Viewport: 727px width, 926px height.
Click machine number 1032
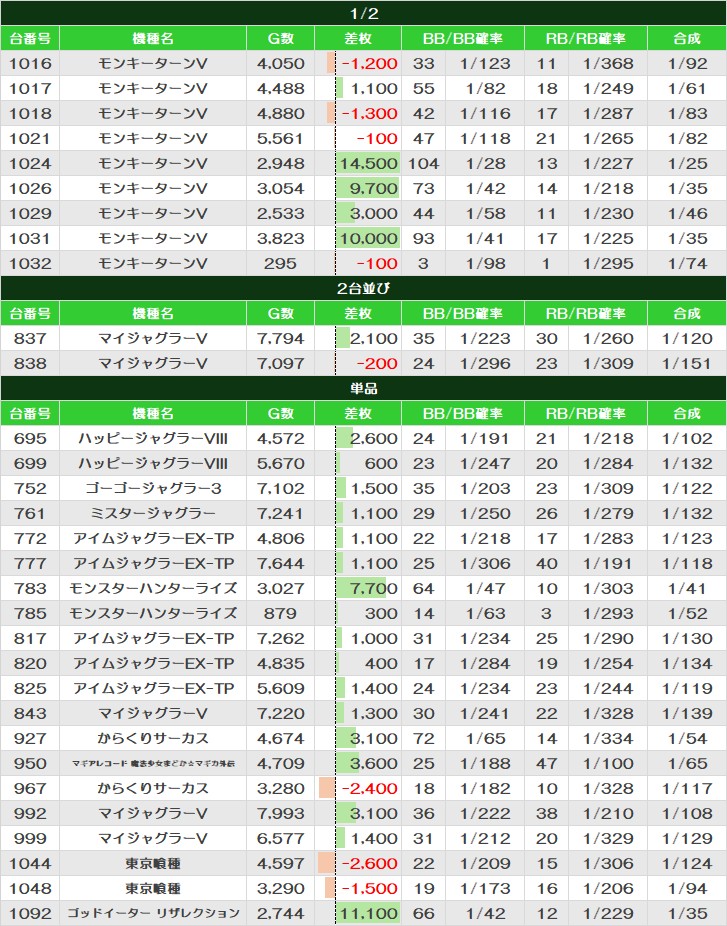(30, 263)
